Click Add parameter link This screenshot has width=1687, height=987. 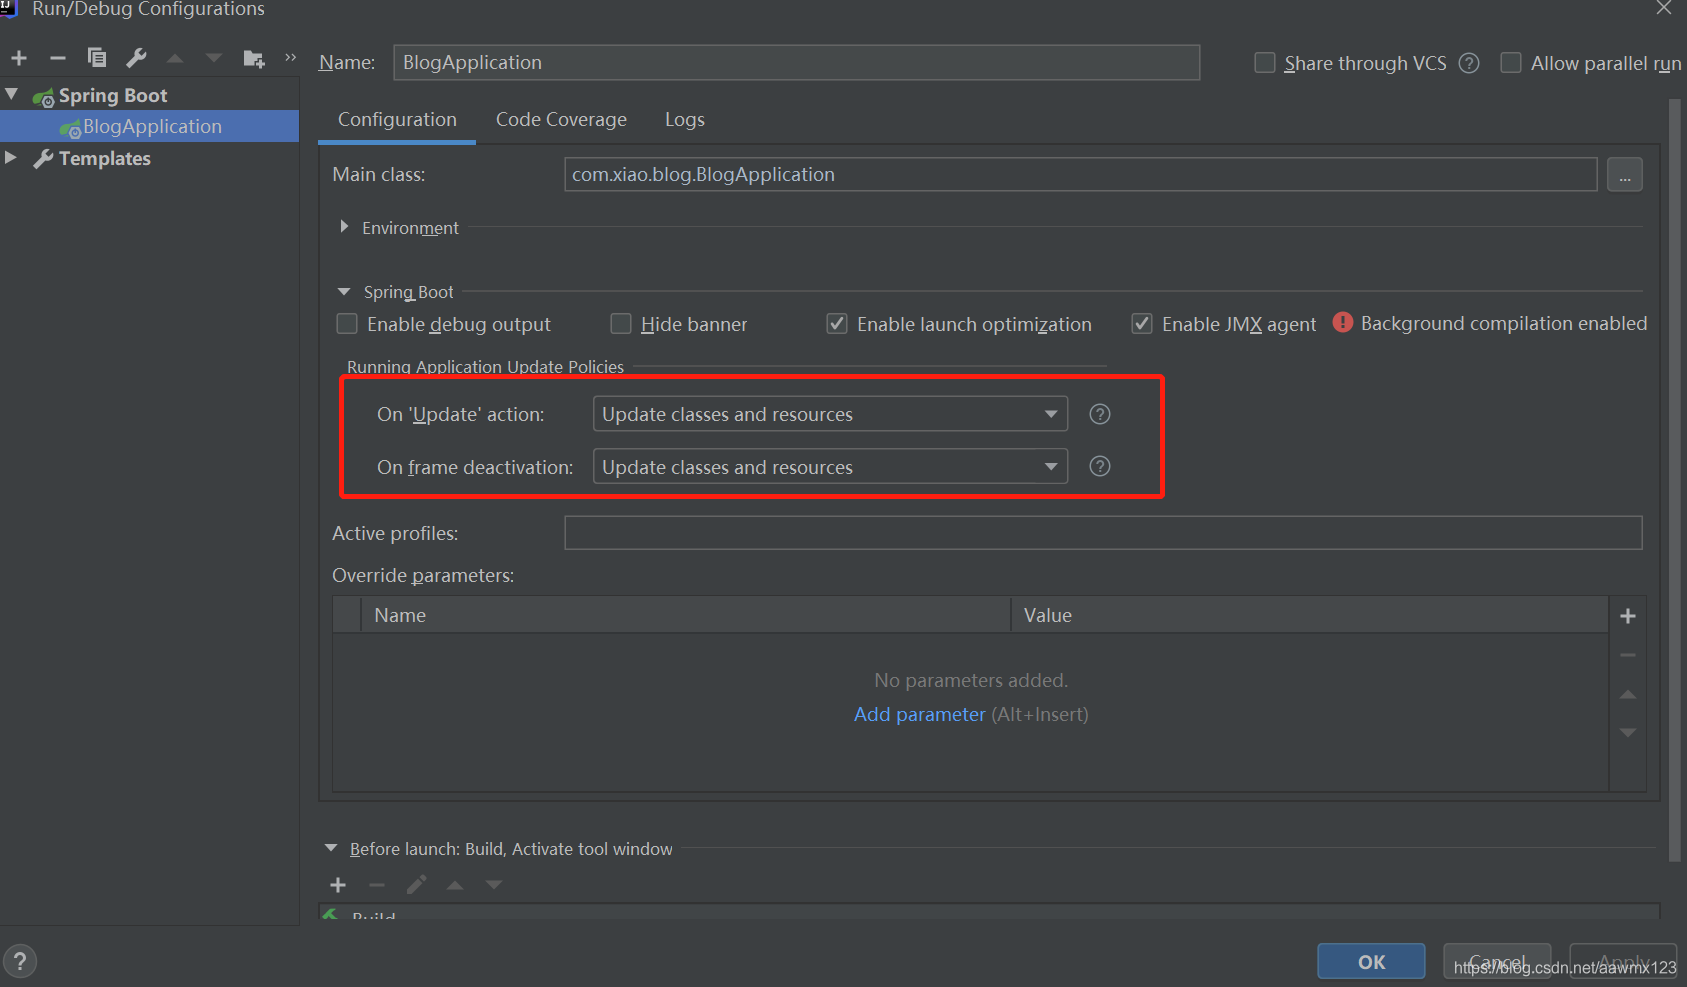[x=919, y=714]
